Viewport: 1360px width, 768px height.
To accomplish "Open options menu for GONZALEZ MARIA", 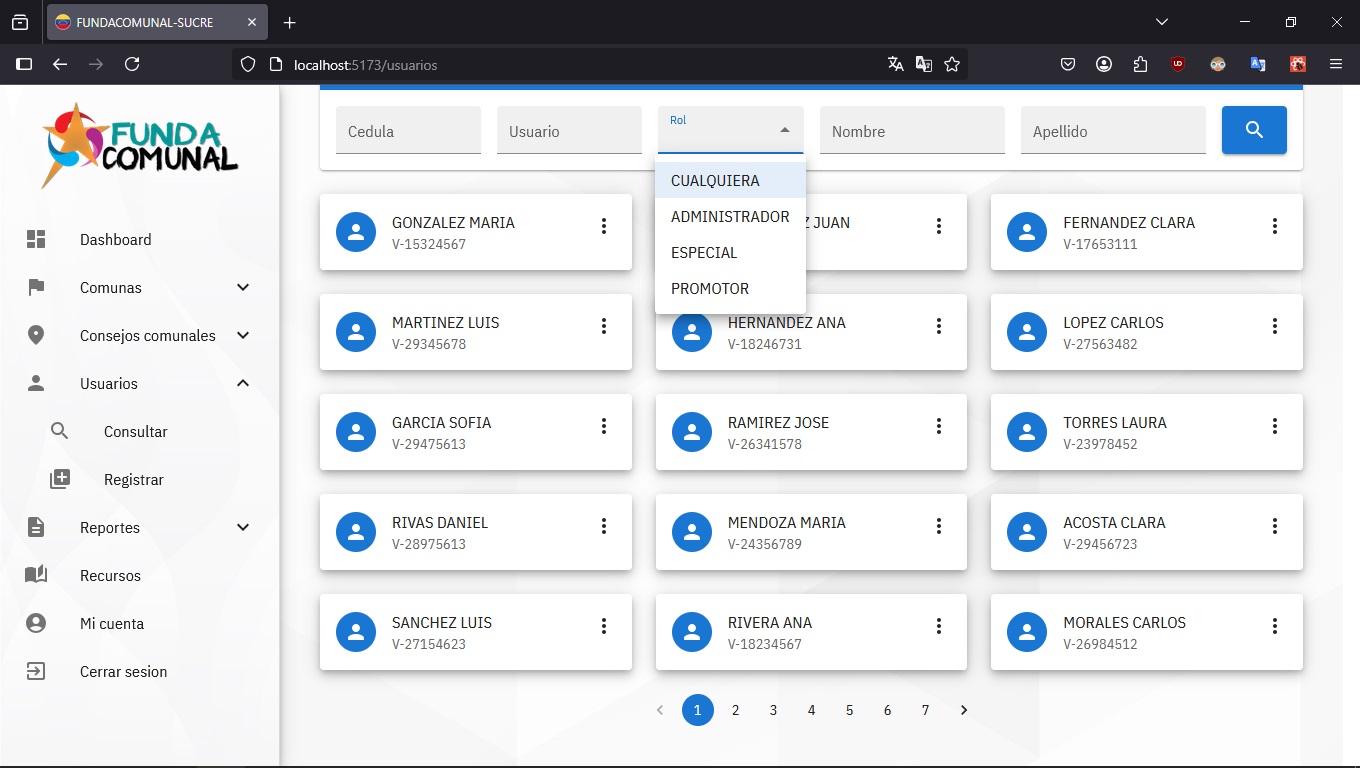I will [x=604, y=226].
